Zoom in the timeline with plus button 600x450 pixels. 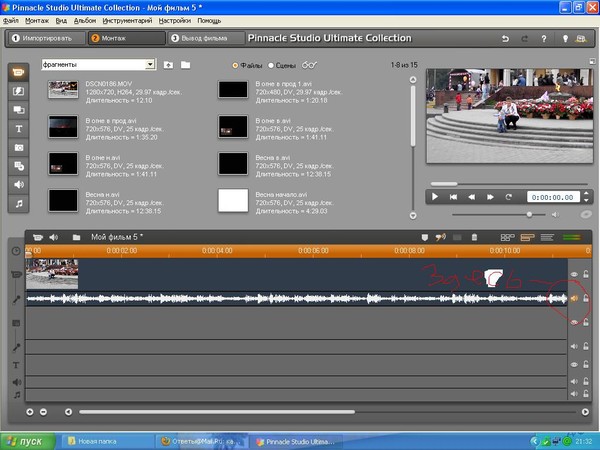pyautogui.click(x=29, y=412)
